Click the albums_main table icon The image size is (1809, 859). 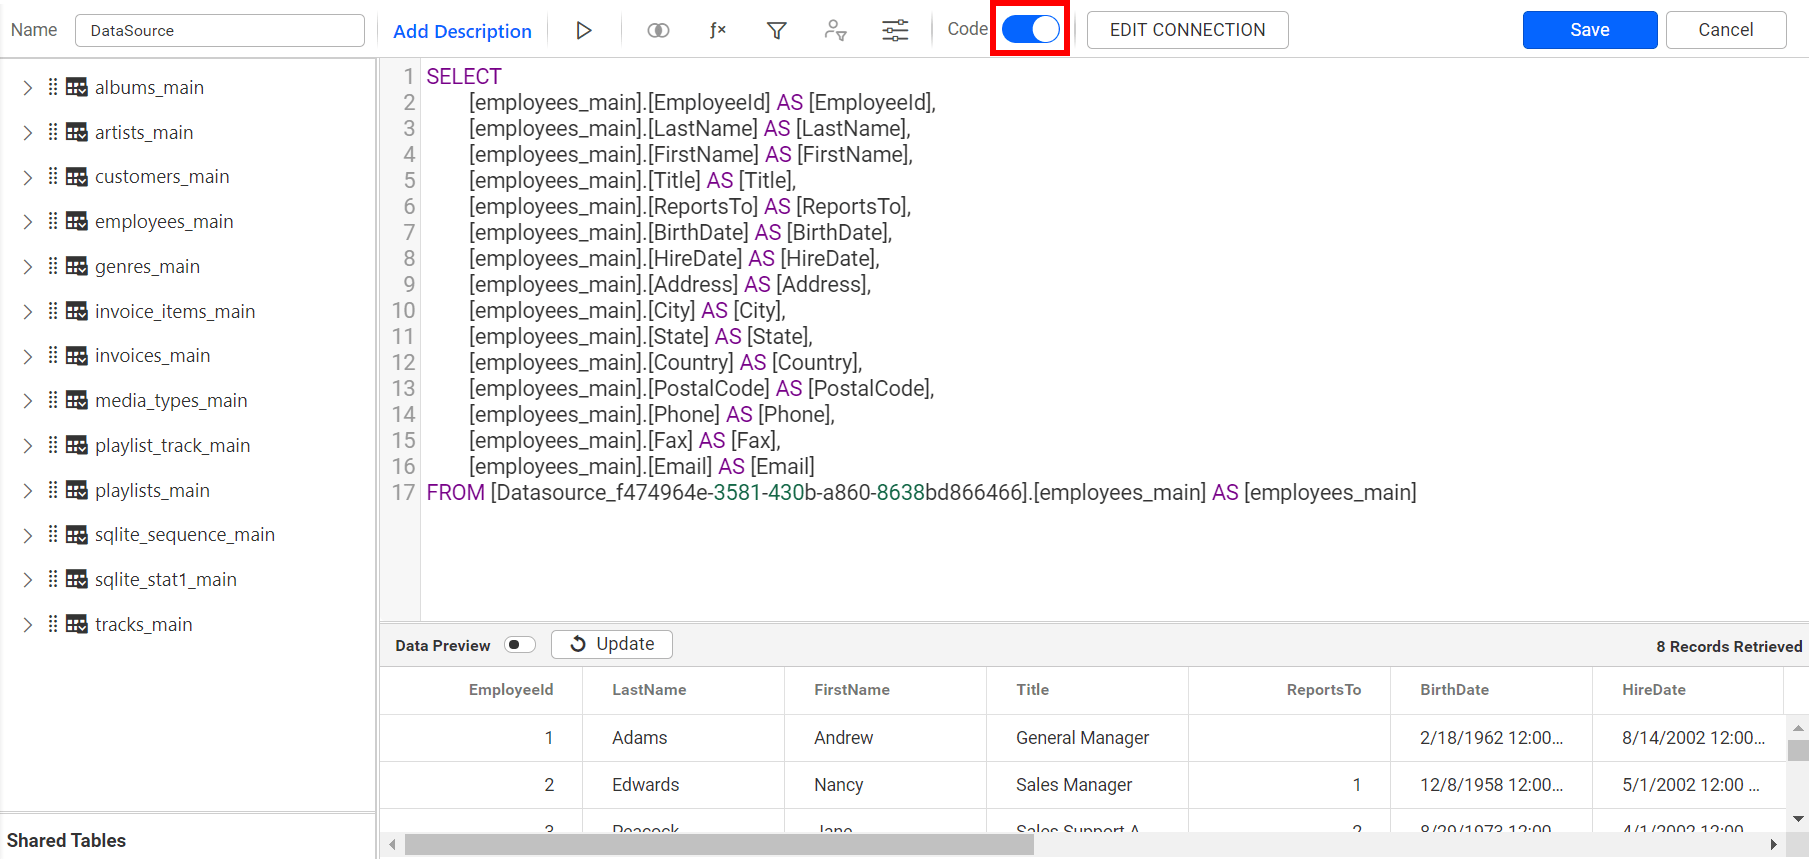point(77,87)
